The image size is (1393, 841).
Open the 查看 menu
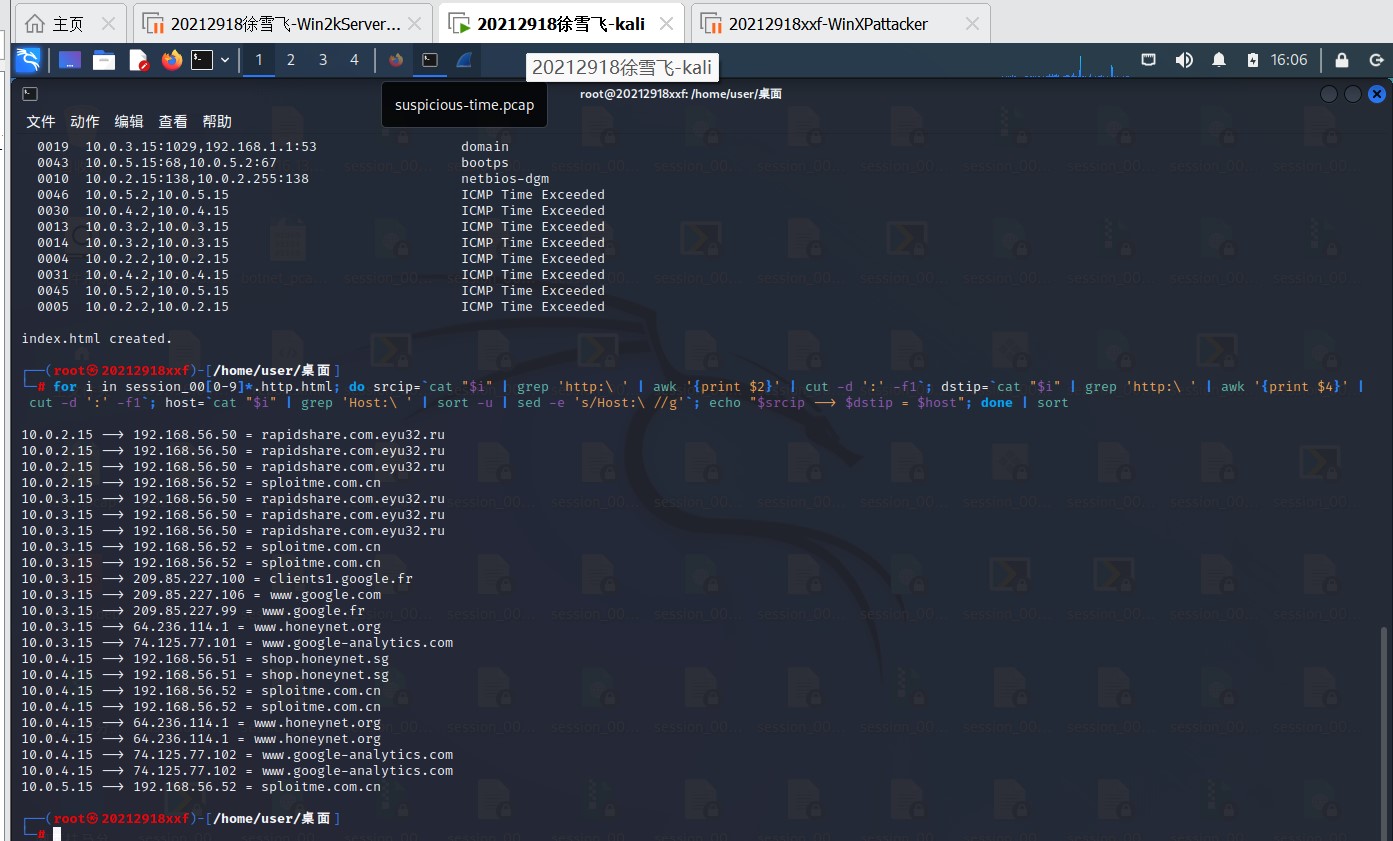[x=173, y=121]
